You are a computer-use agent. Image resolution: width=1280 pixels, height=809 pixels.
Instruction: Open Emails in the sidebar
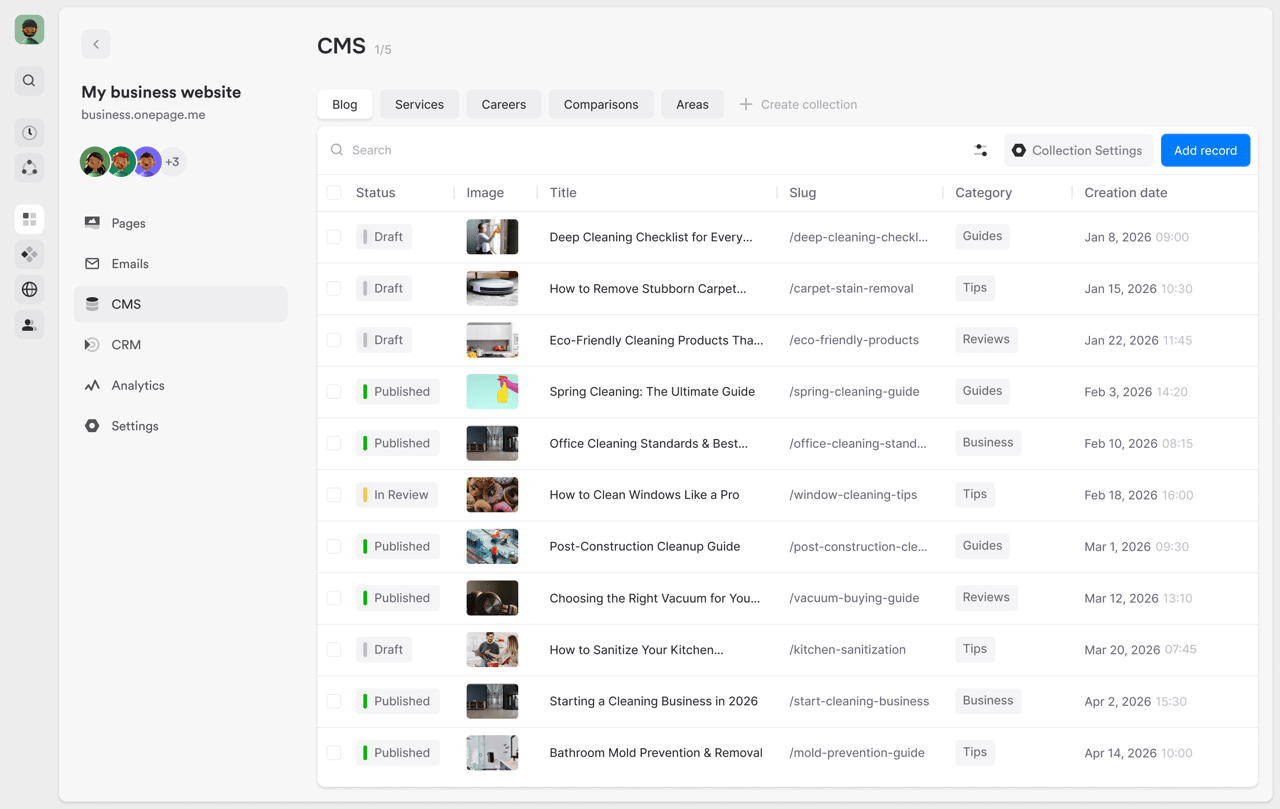coord(180,264)
